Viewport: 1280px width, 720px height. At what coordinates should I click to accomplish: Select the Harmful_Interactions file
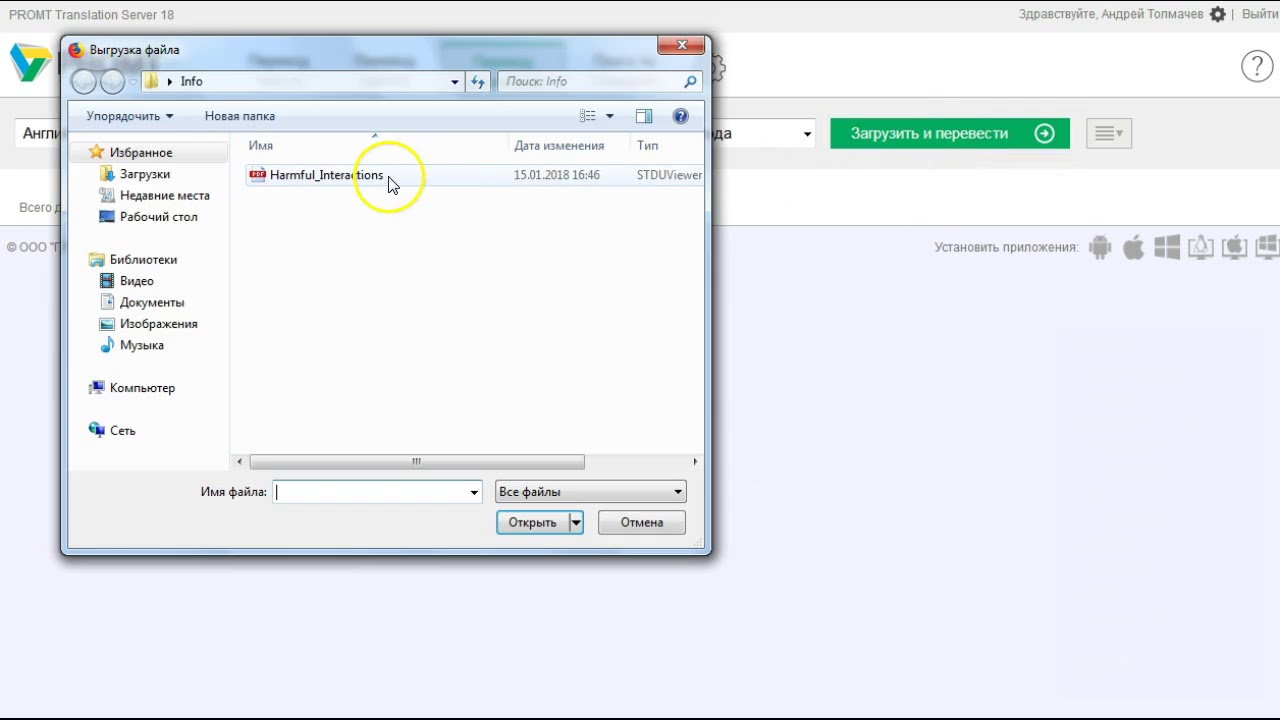click(326, 175)
